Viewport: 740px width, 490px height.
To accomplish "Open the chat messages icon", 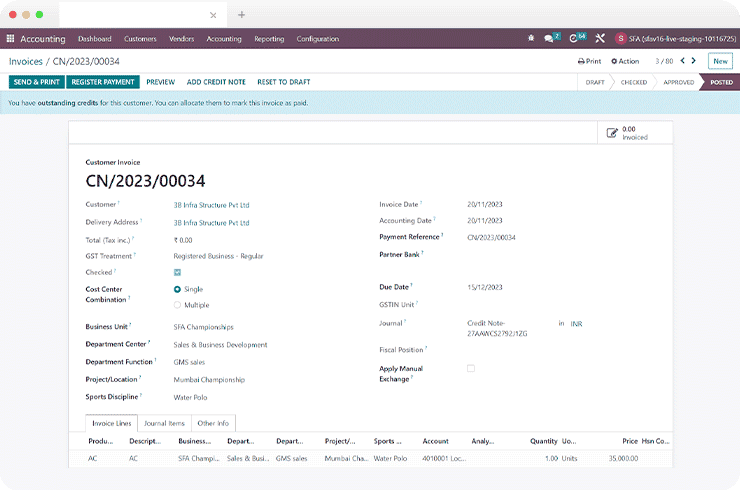I will click(x=551, y=39).
